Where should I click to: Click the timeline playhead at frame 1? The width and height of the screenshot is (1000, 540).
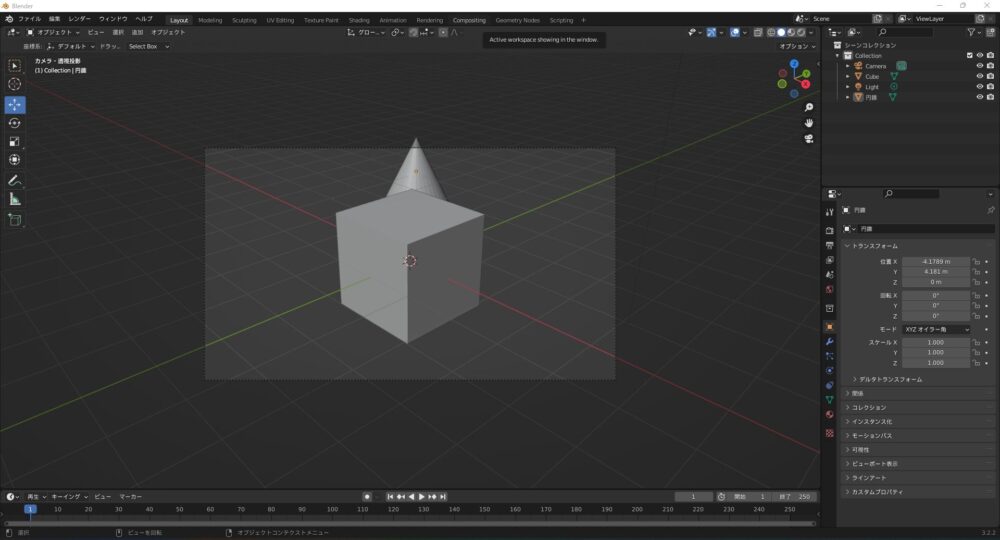pos(30,509)
